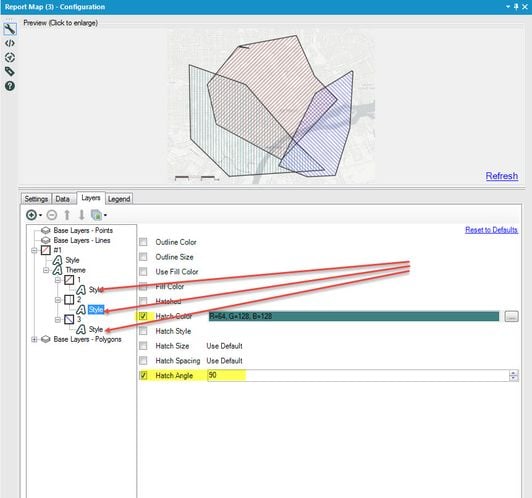The width and height of the screenshot is (532, 498).
Task: Open the panel title bar dropdown arrow
Action: pos(508,7)
